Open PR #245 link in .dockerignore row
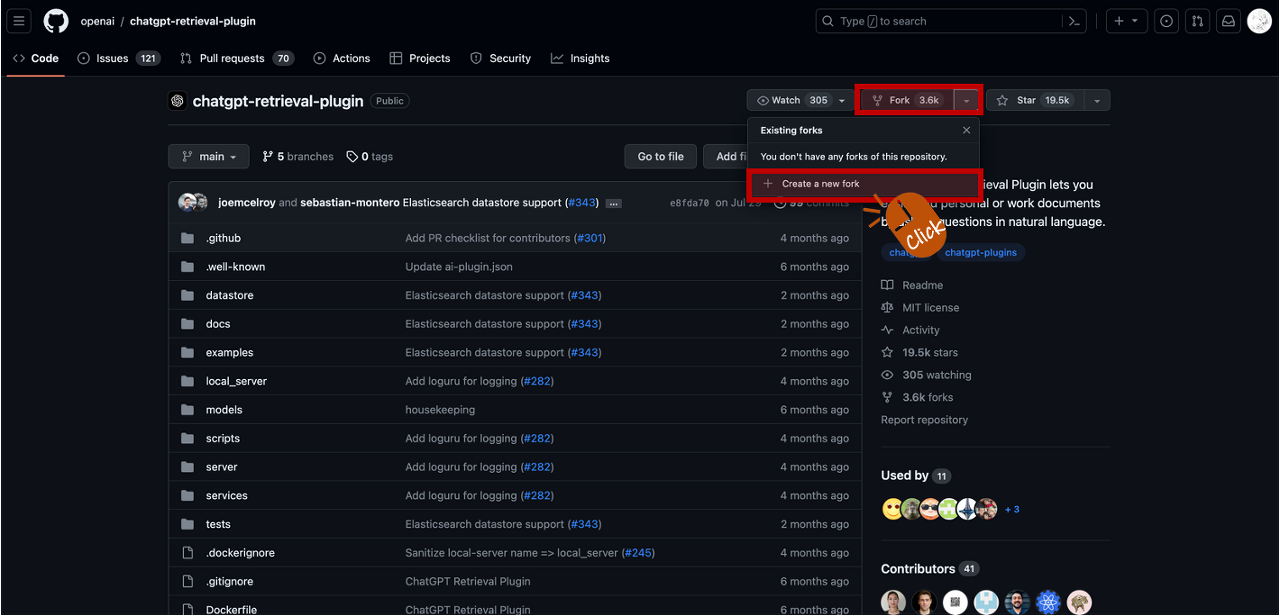 pos(638,553)
